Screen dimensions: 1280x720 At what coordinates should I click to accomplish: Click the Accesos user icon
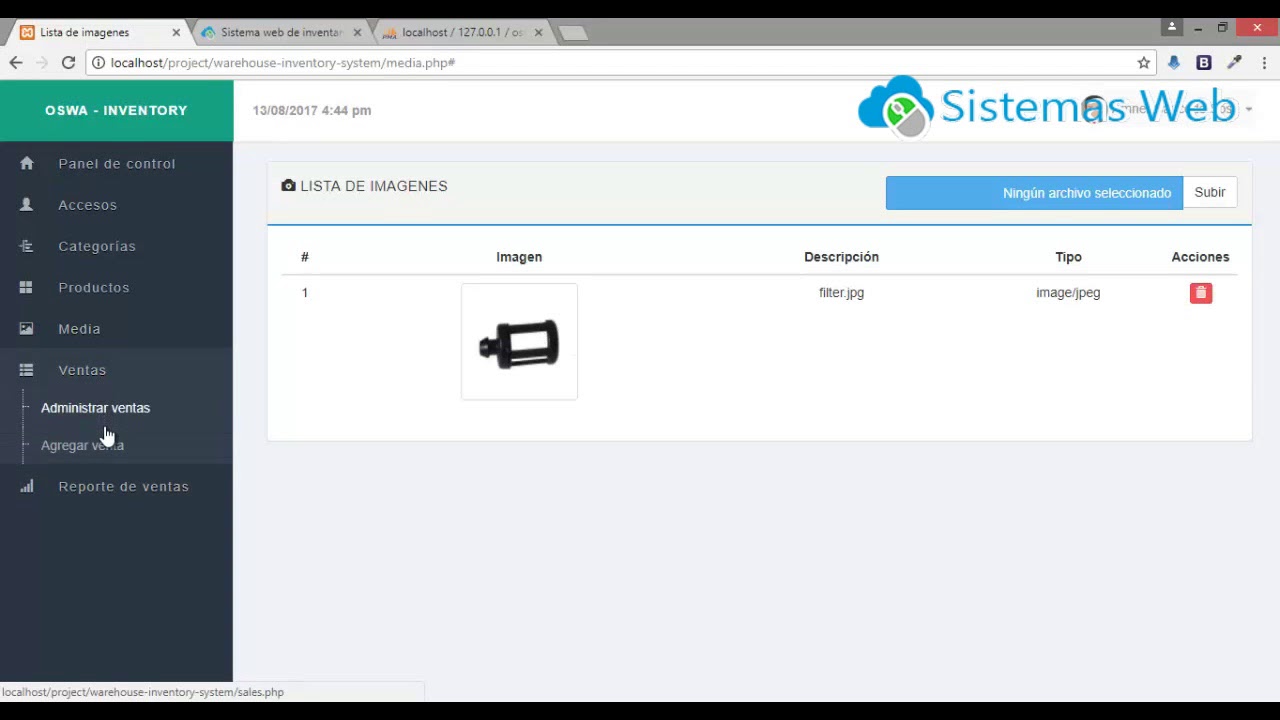tap(26, 204)
